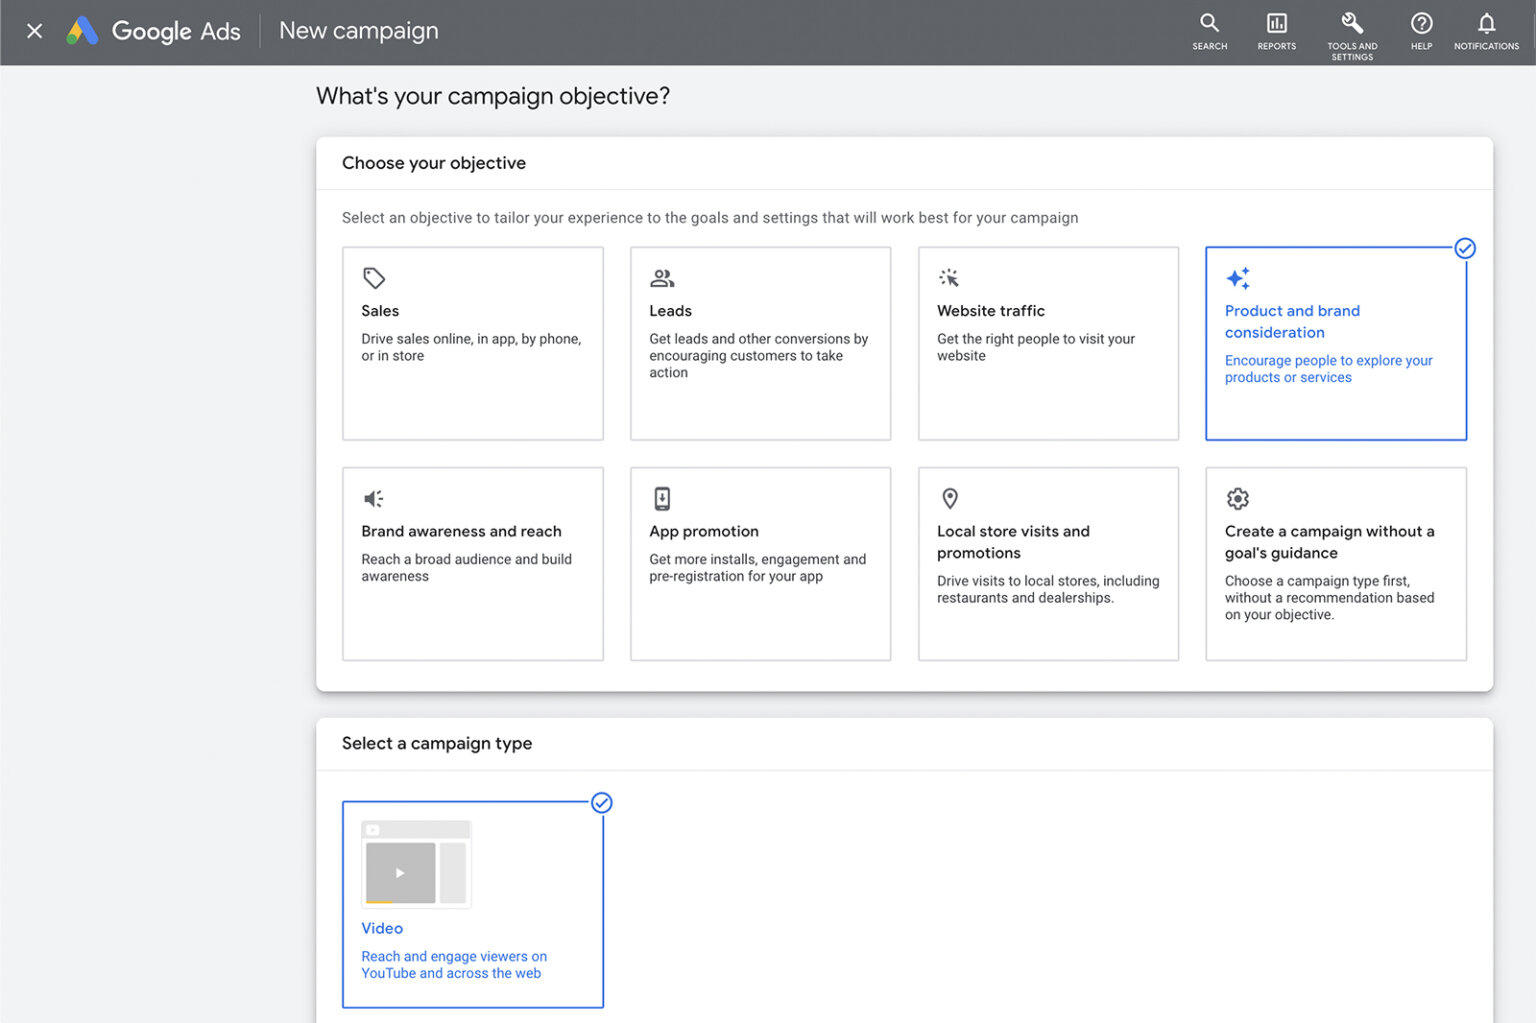
Task: Toggle the Video campaign type checkmark
Action: 601,803
